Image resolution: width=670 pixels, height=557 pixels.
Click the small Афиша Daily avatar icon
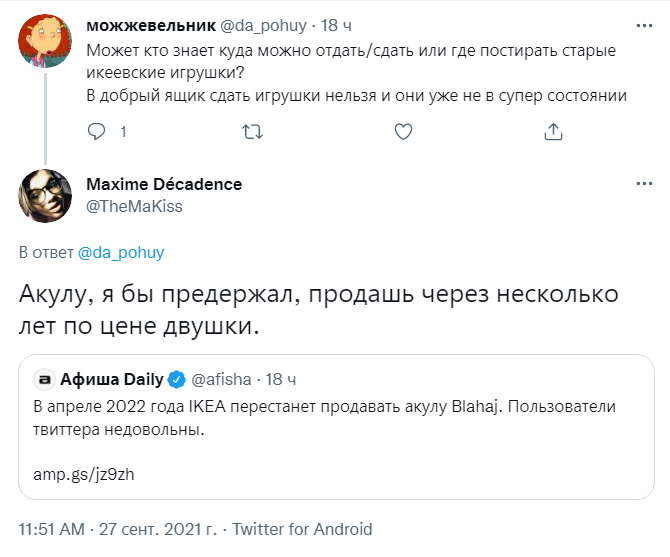[44, 380]
